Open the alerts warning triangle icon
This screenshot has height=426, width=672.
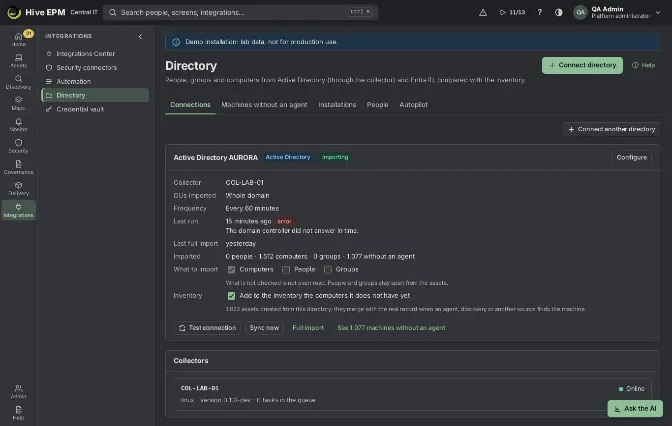[x=483, y=12]
